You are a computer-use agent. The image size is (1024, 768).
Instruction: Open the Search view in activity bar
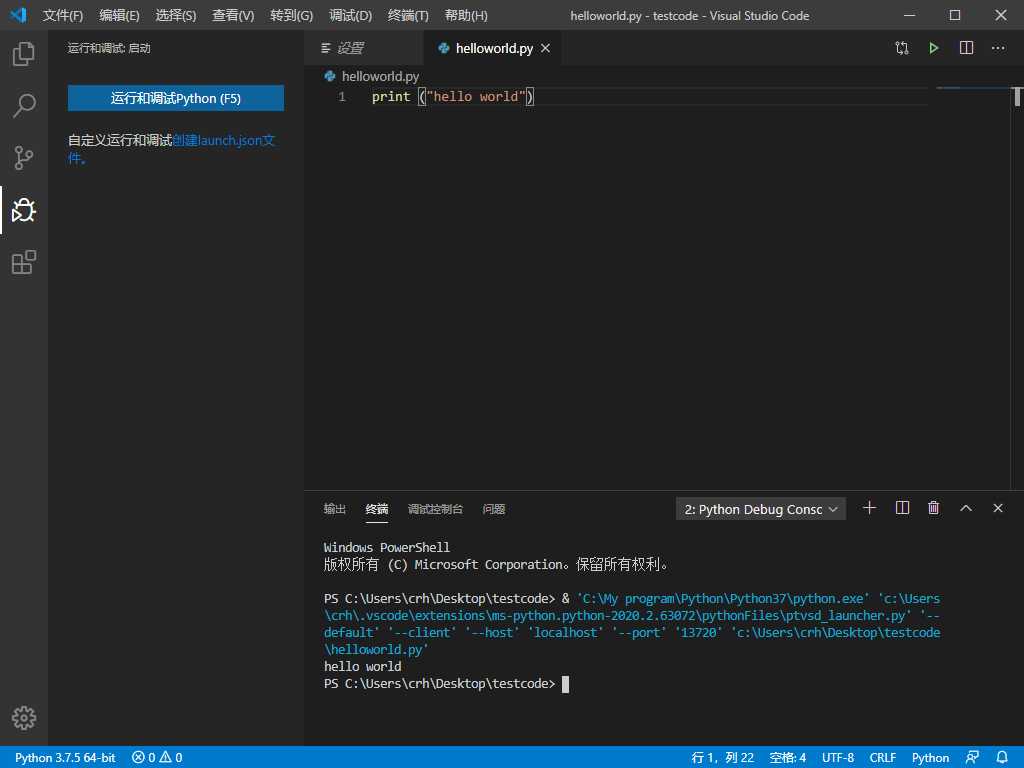[x=24, y=105]
